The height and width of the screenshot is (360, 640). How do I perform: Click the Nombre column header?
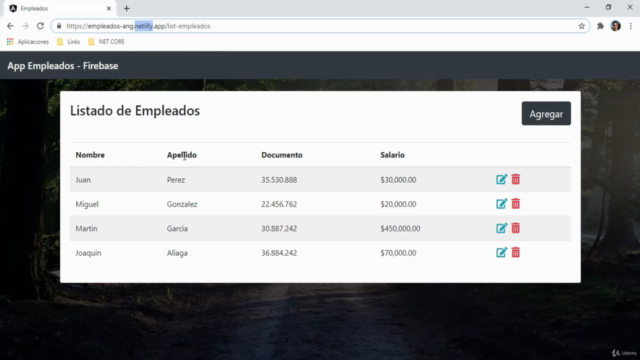(x=90, y=155)
